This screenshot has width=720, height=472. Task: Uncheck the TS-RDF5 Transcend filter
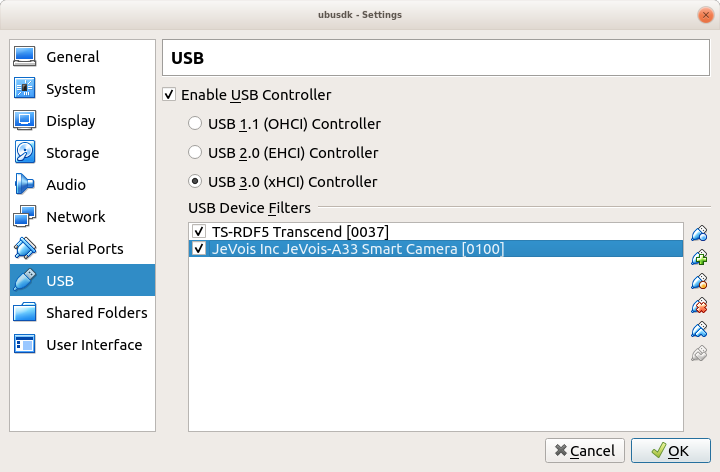199,231
